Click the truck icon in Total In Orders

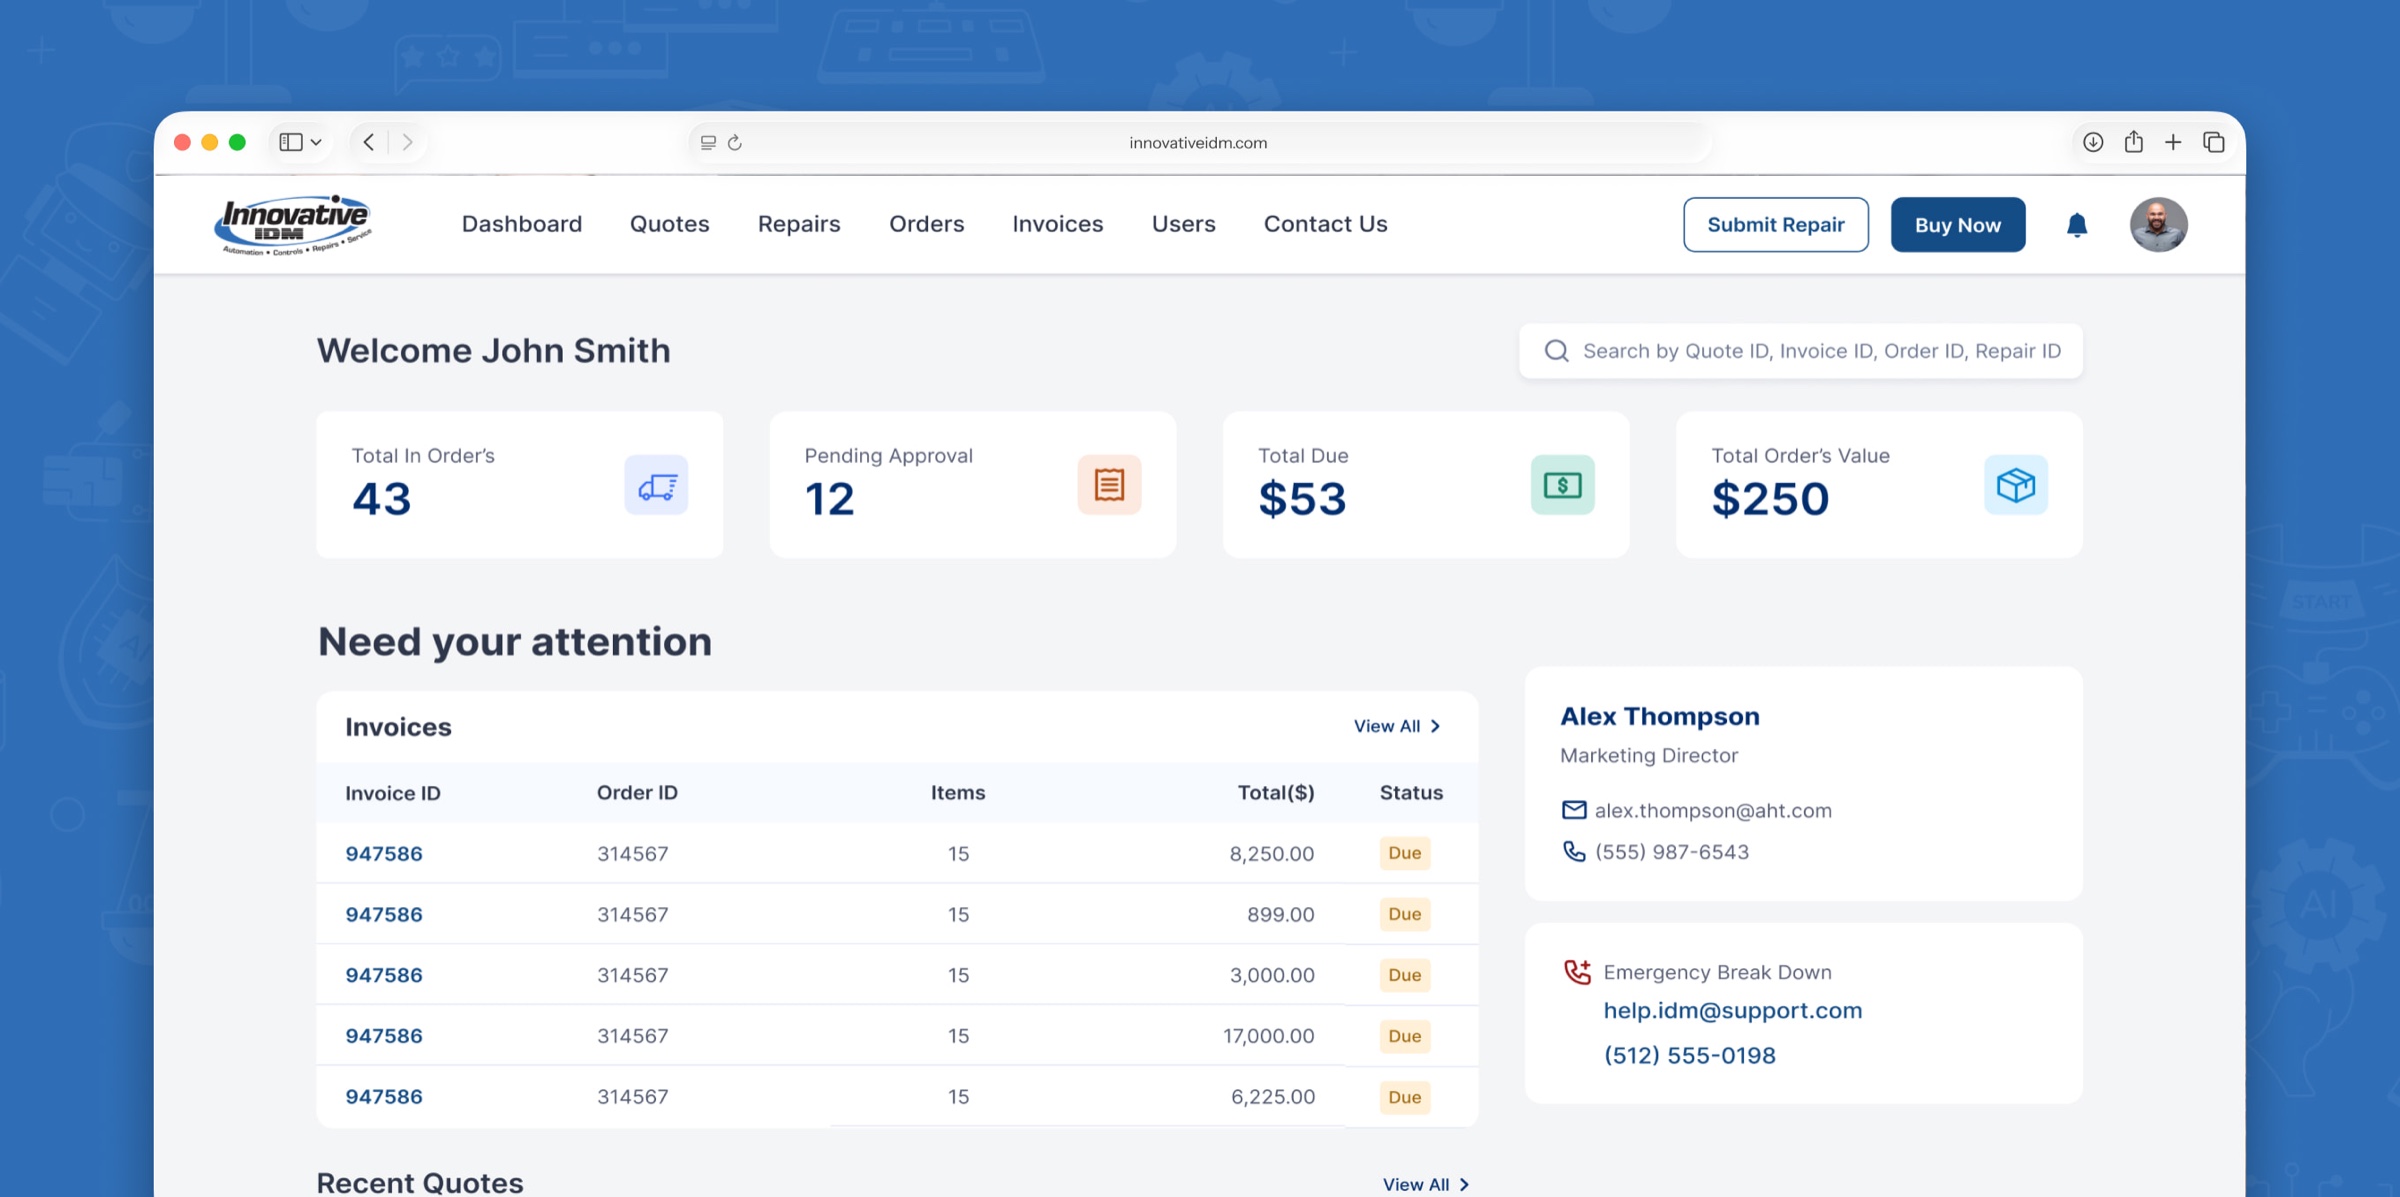click(x=656, y=485)
